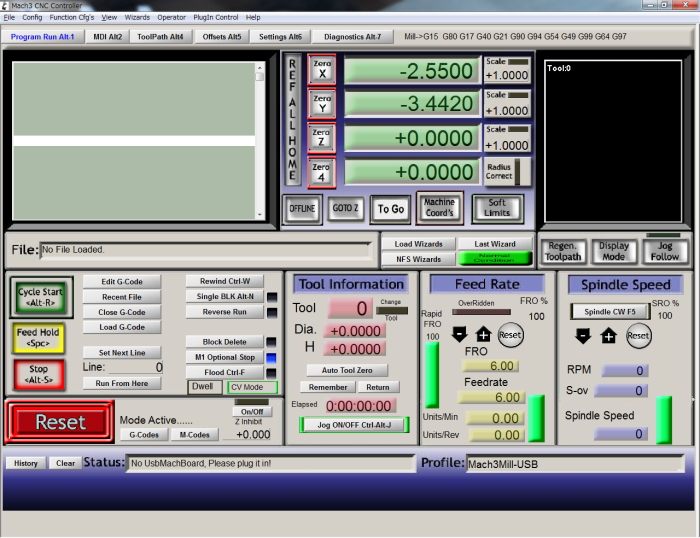Enable Flood Ctrl-F coolant

click(x=225, y=372)
